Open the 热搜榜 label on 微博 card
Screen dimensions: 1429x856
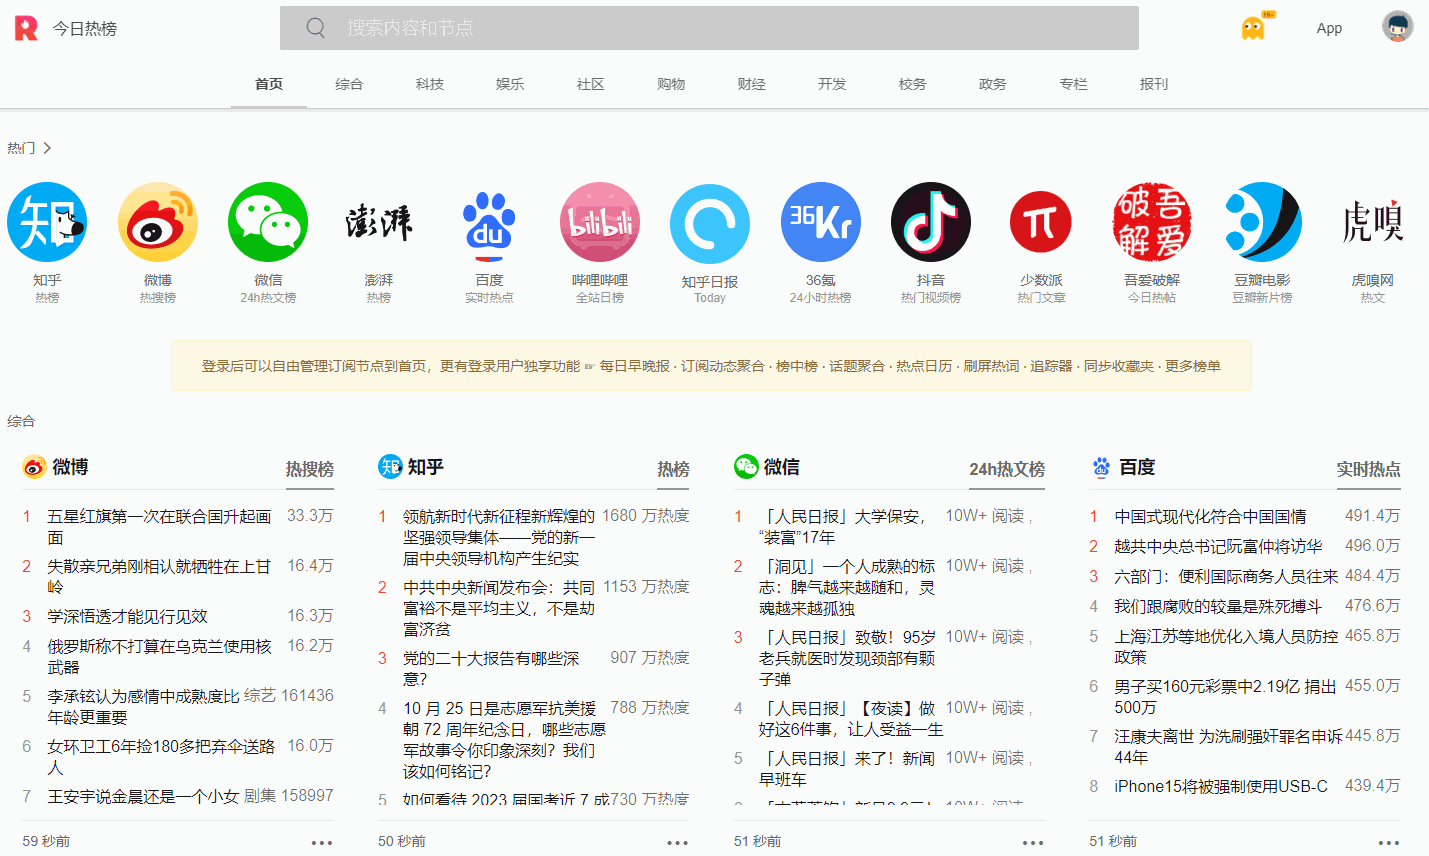(x=310, y=469)
